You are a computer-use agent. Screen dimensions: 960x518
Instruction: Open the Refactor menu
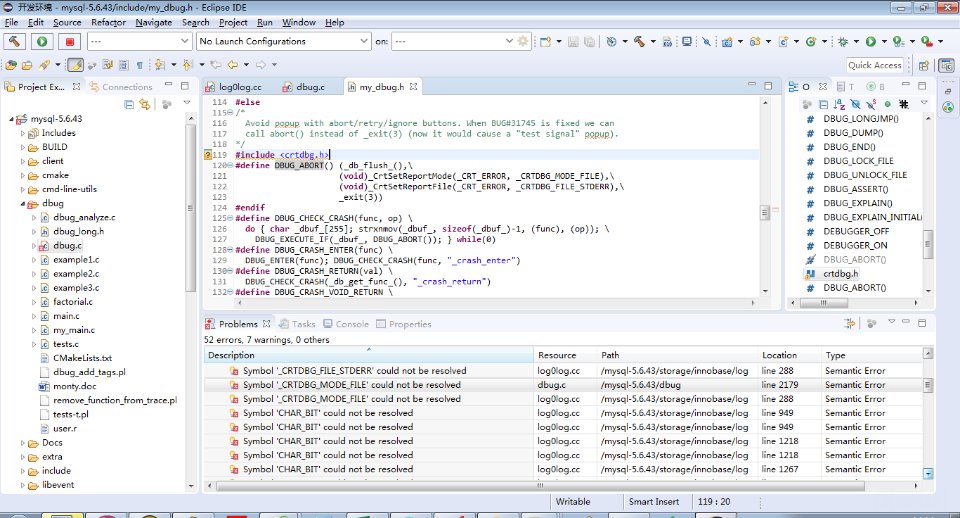tap(108, 22)
